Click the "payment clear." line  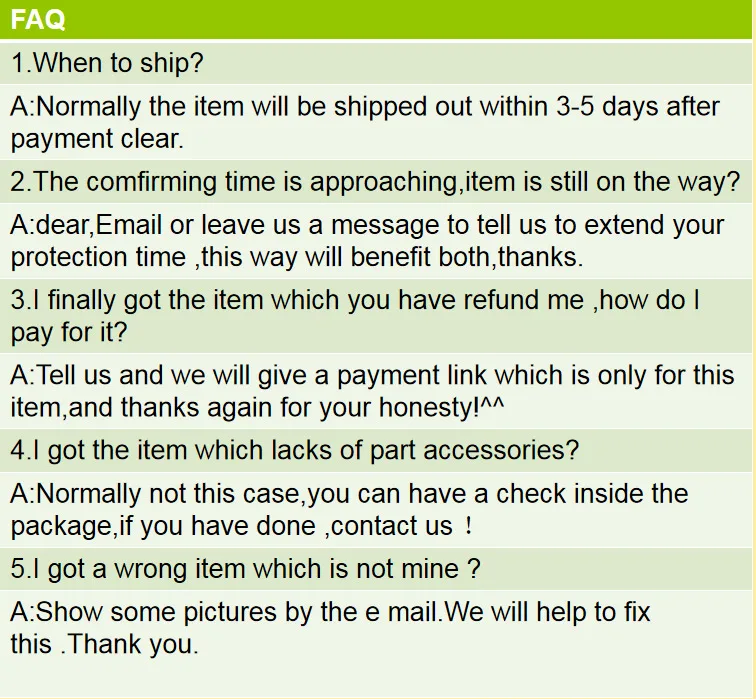coord(97,139)
